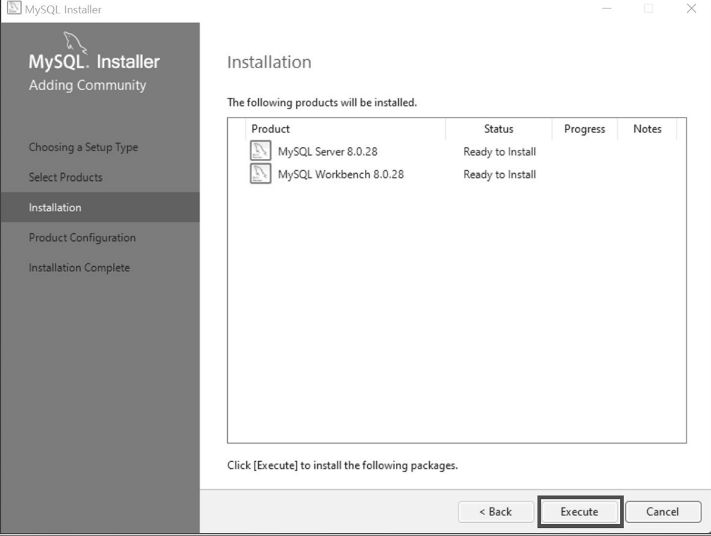The height and width of the screenshot is (536, 711).
Task: Click Ready to Install status for MySQL Workbench
Action: (500, 174)
